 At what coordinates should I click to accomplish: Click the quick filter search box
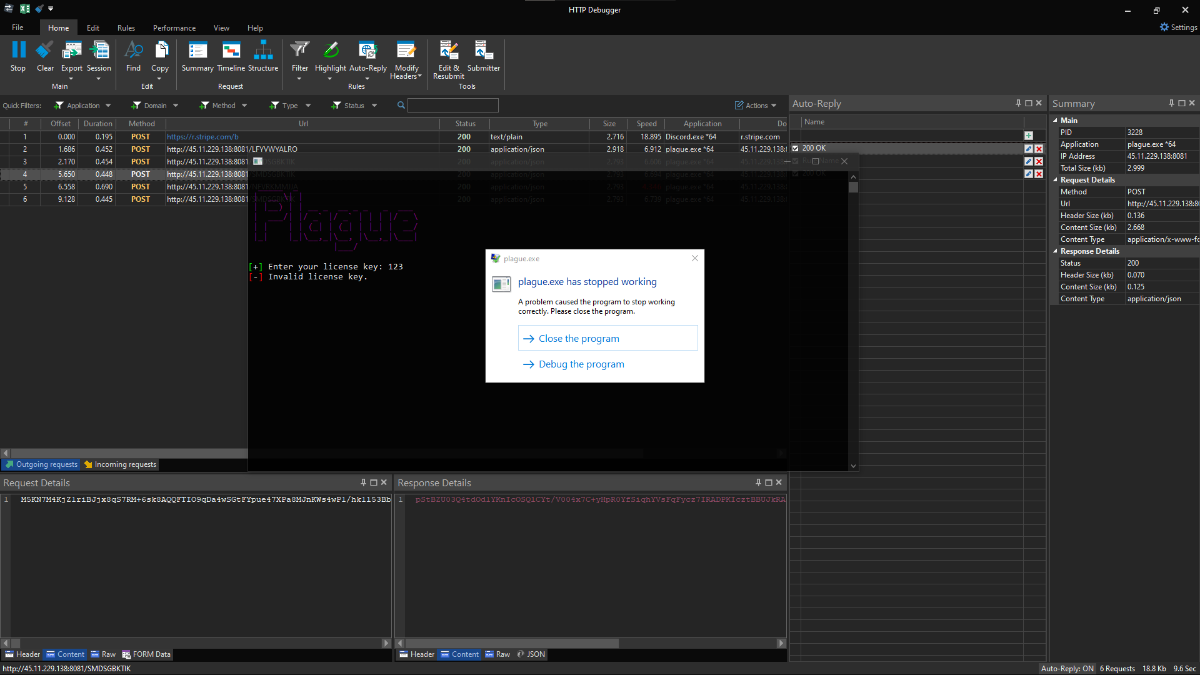(x=452, y=105)
